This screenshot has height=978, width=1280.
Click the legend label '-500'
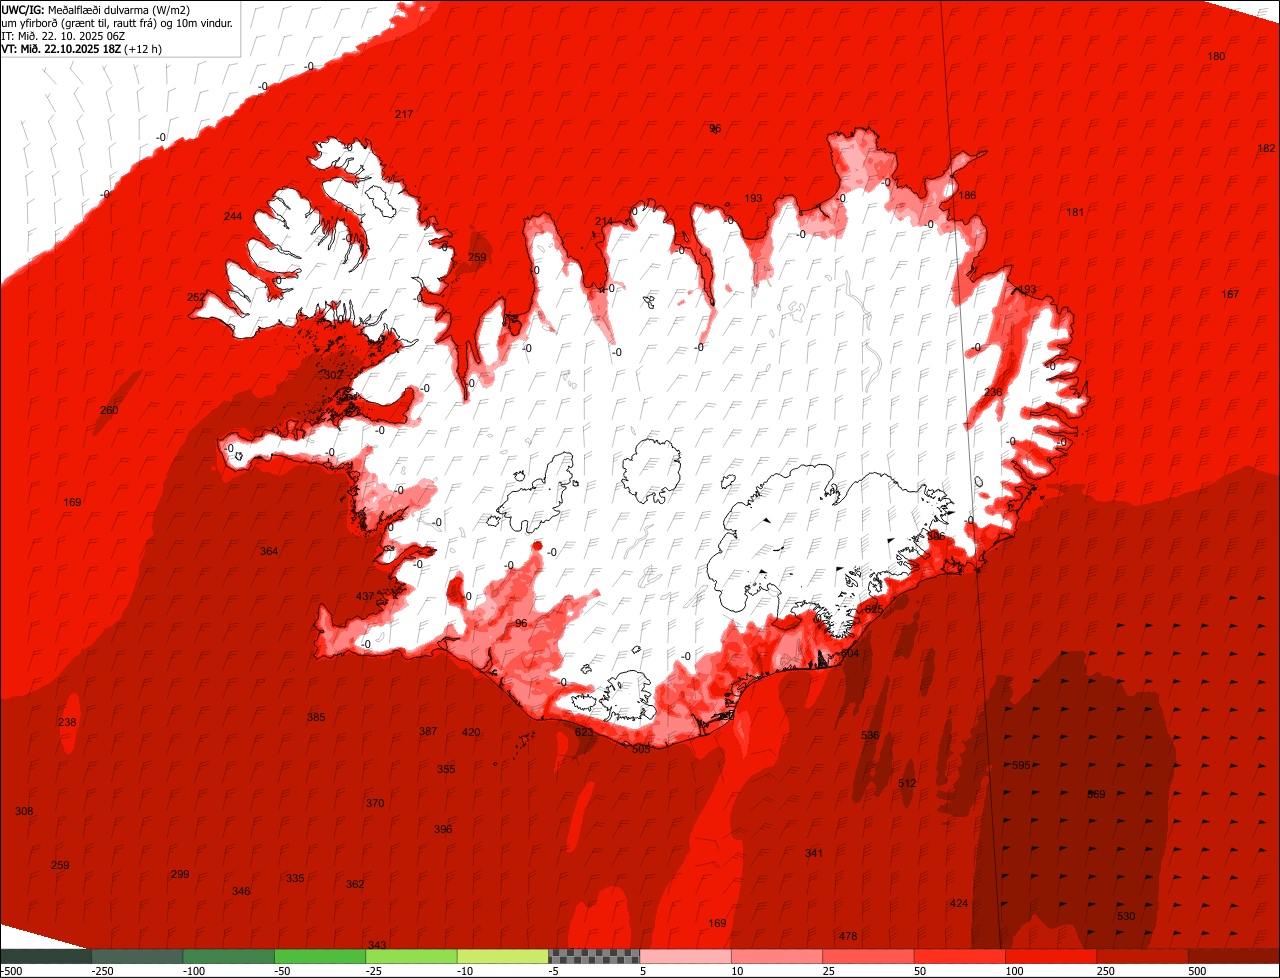[x=11, y=971]
